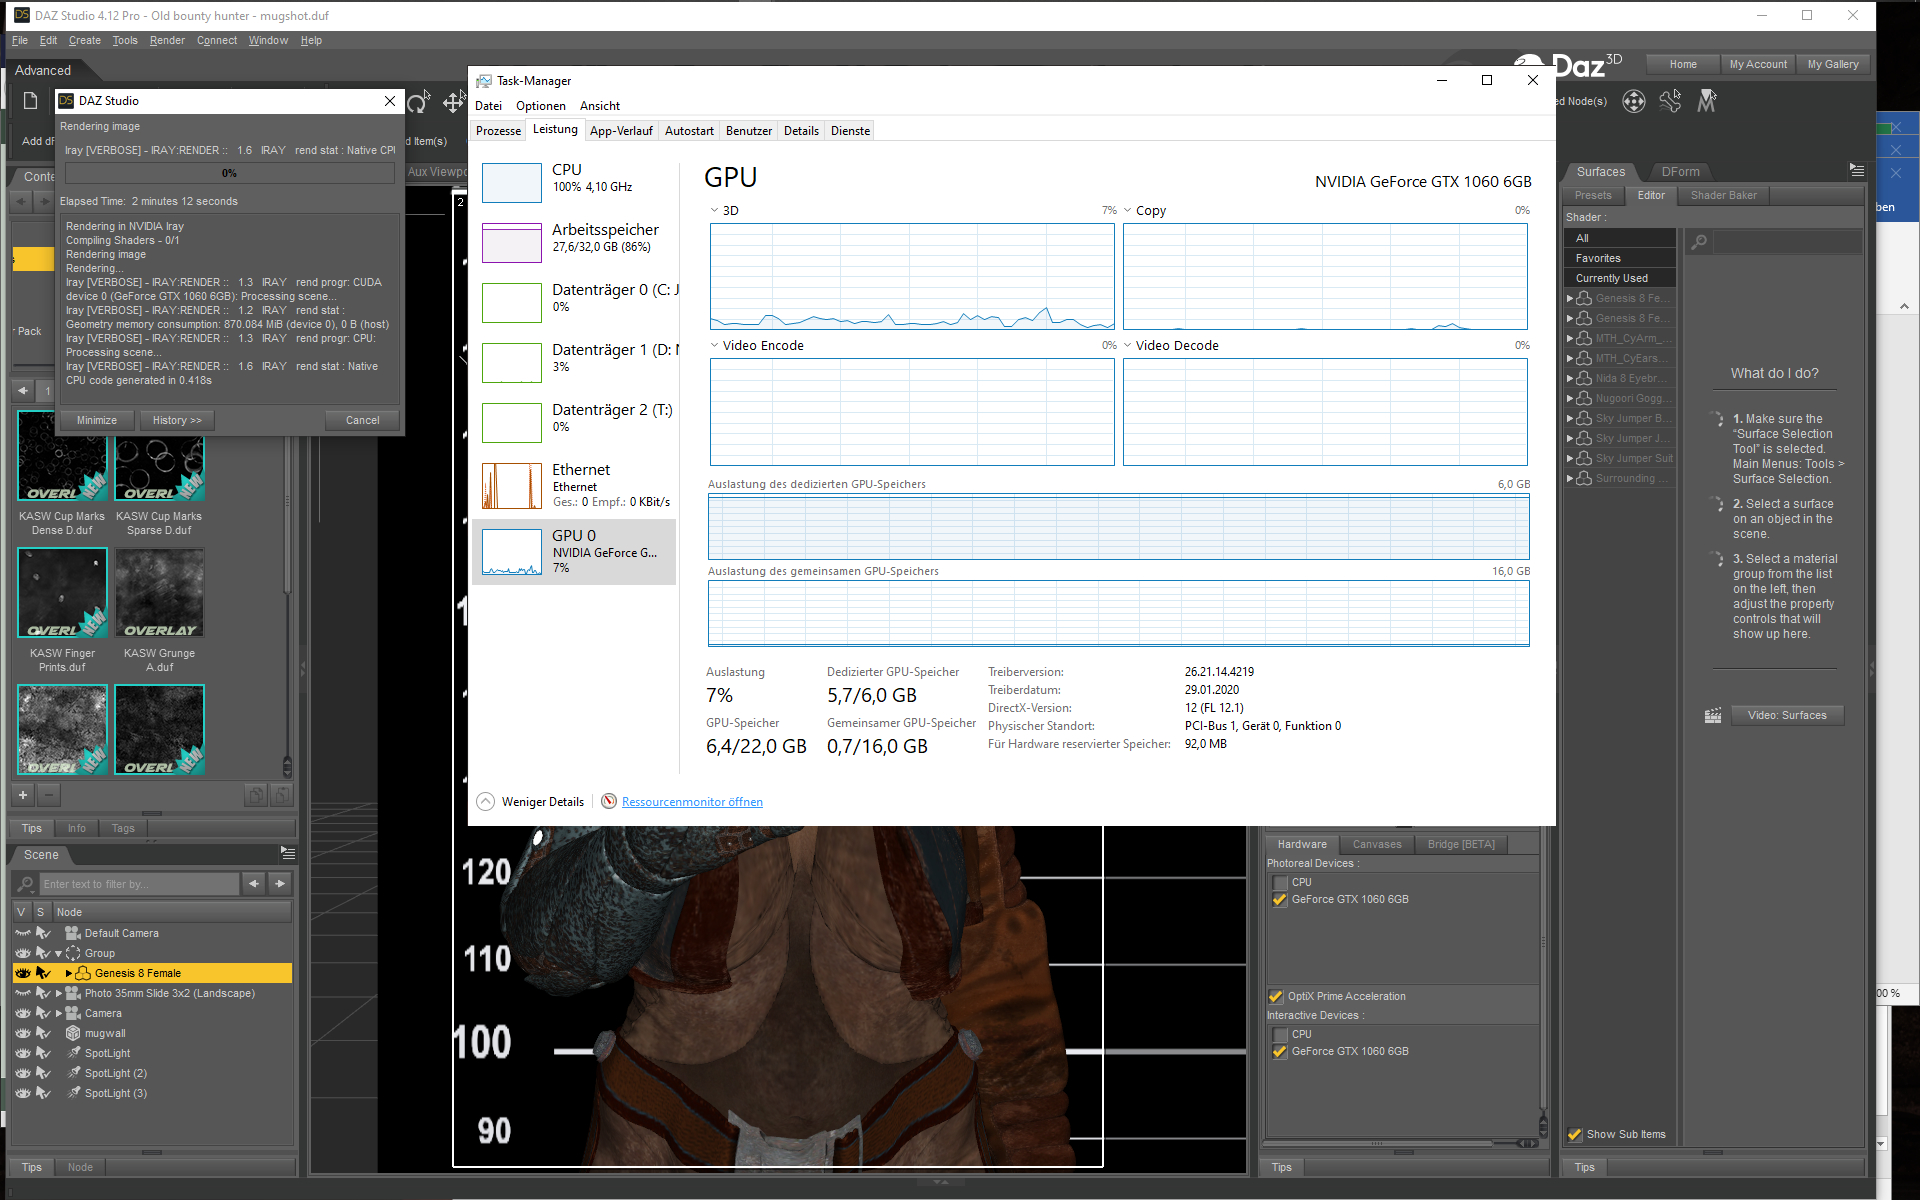Cancel the render in DAZ Studio dialog

pyautogui.click(x=362, y=420)
